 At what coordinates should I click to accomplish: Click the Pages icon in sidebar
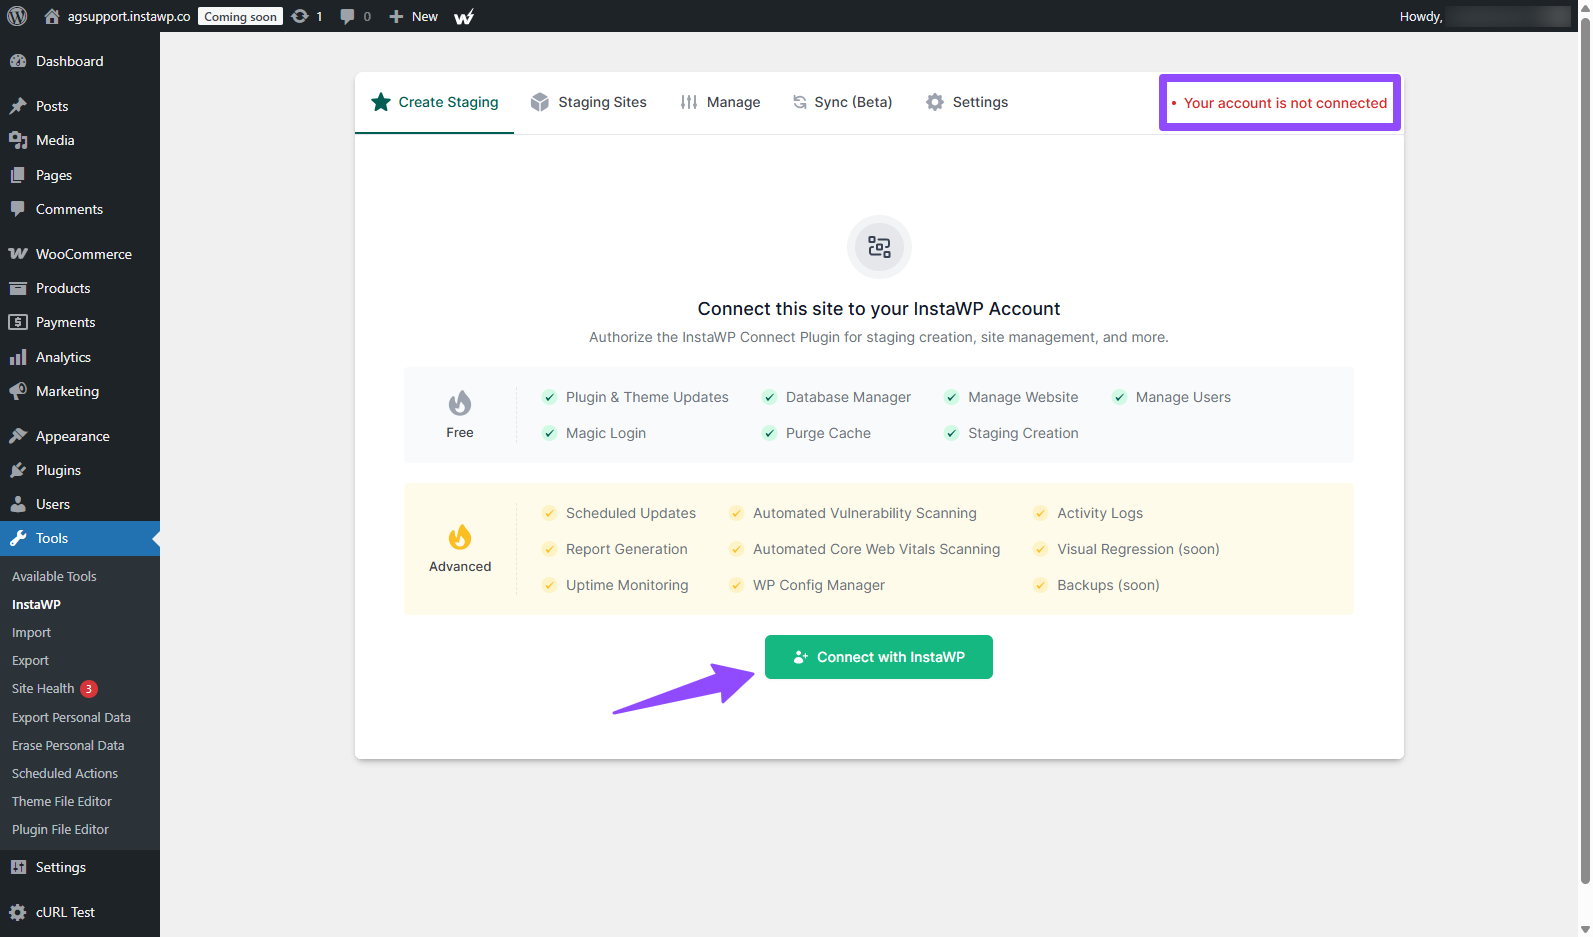(18, 175)
